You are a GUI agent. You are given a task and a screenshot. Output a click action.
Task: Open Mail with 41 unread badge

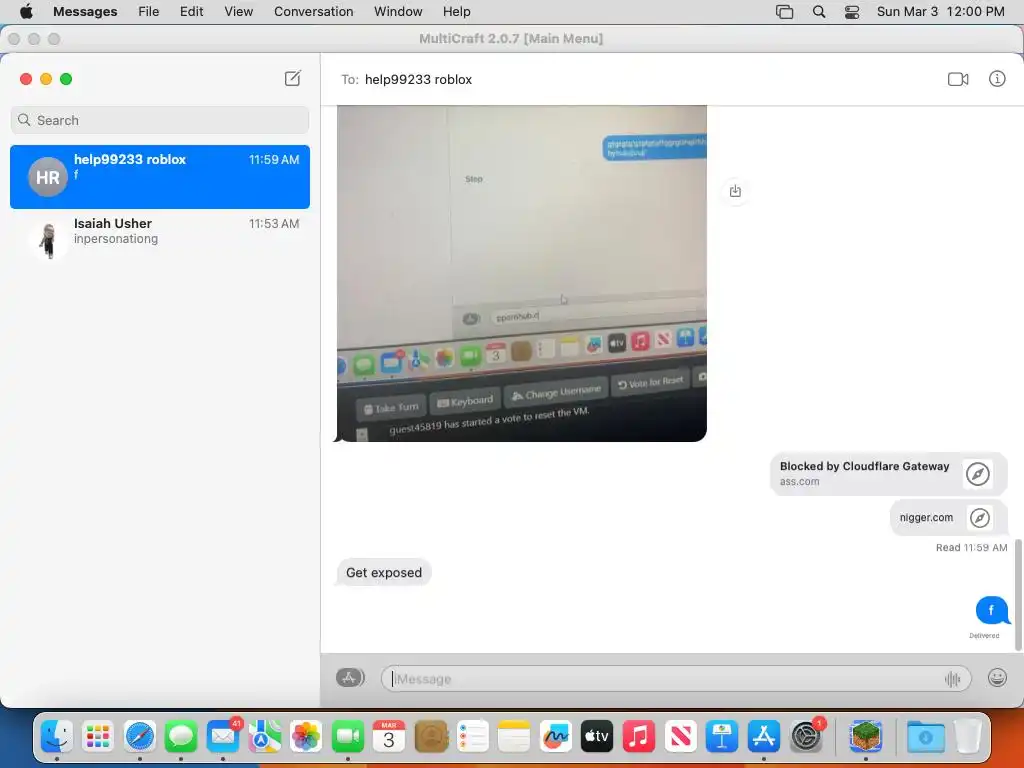[x=223, y=737]
